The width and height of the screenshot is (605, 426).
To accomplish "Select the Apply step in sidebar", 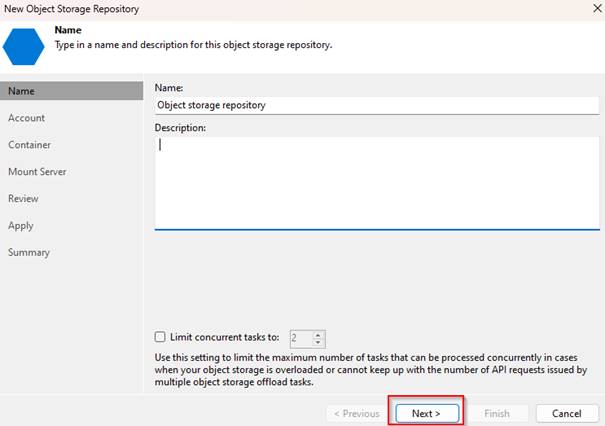I will click(x=21, y=225).
